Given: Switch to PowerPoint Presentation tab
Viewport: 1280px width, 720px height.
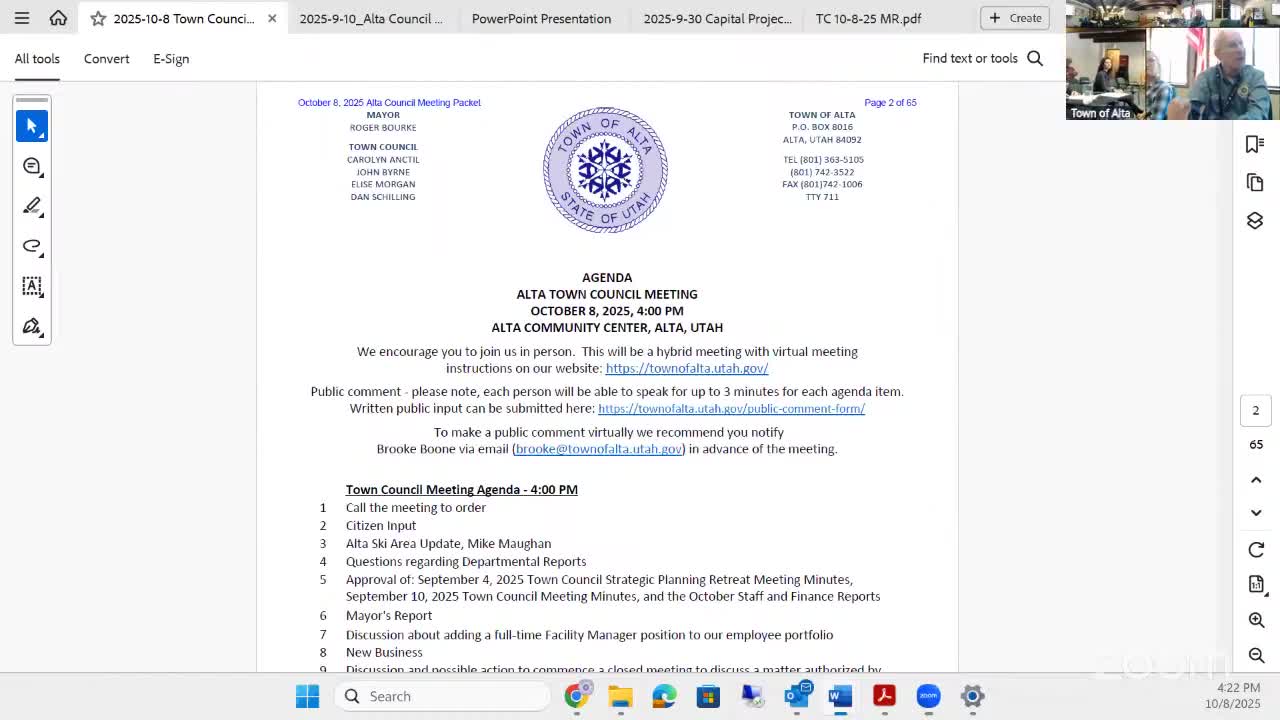Looking at the screenshot, I should (x=541, y=18).
